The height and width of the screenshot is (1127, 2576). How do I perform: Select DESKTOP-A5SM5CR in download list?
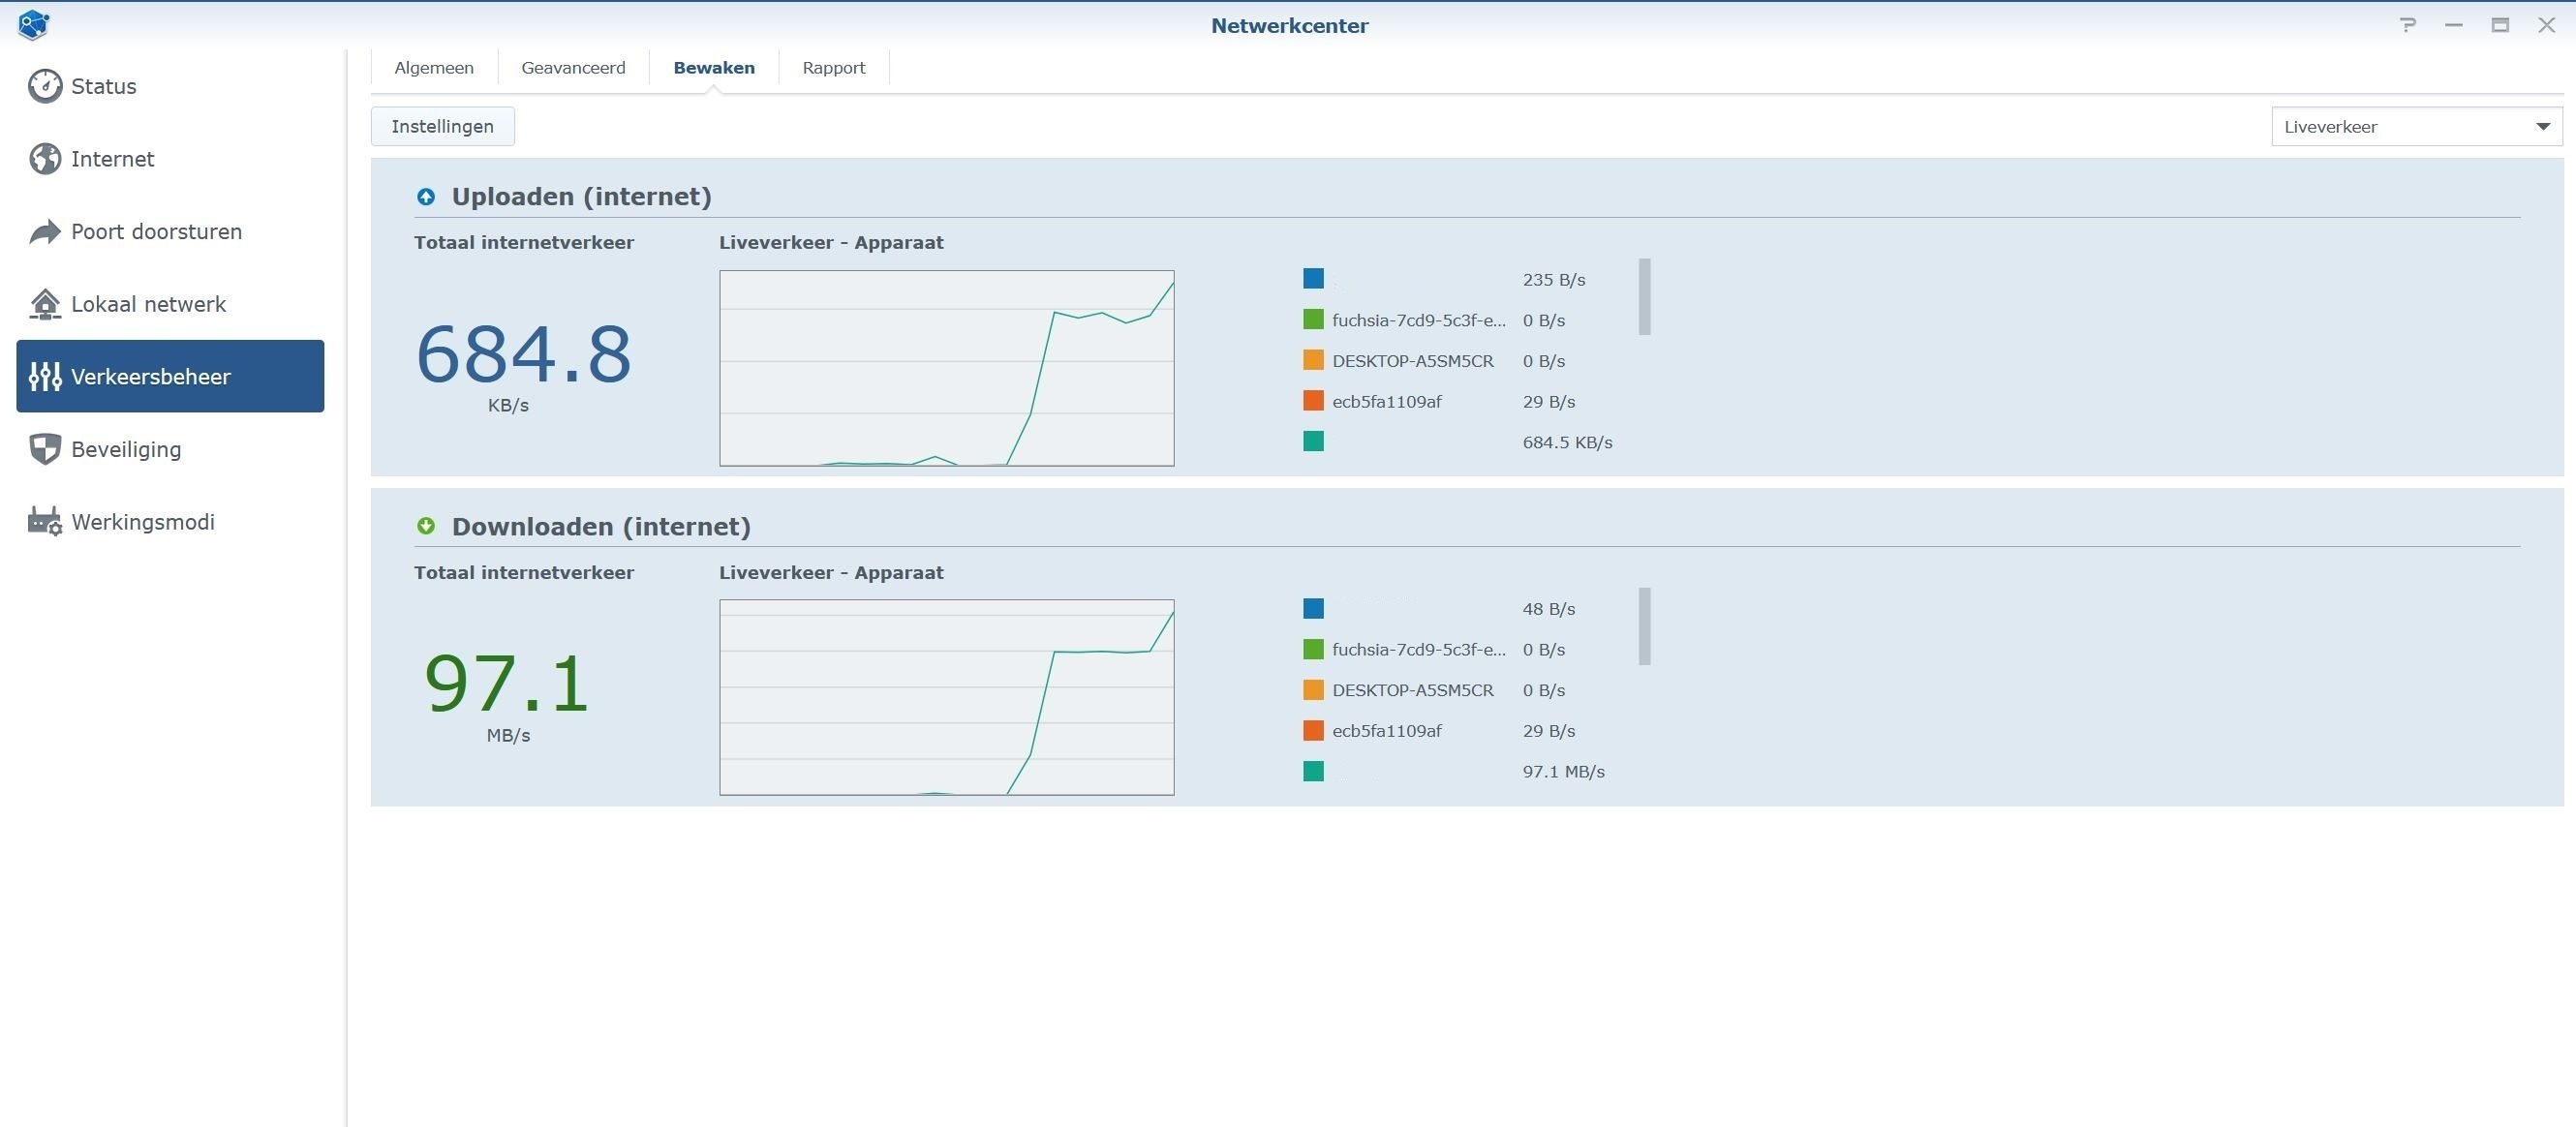click(x=1413, y=690)
